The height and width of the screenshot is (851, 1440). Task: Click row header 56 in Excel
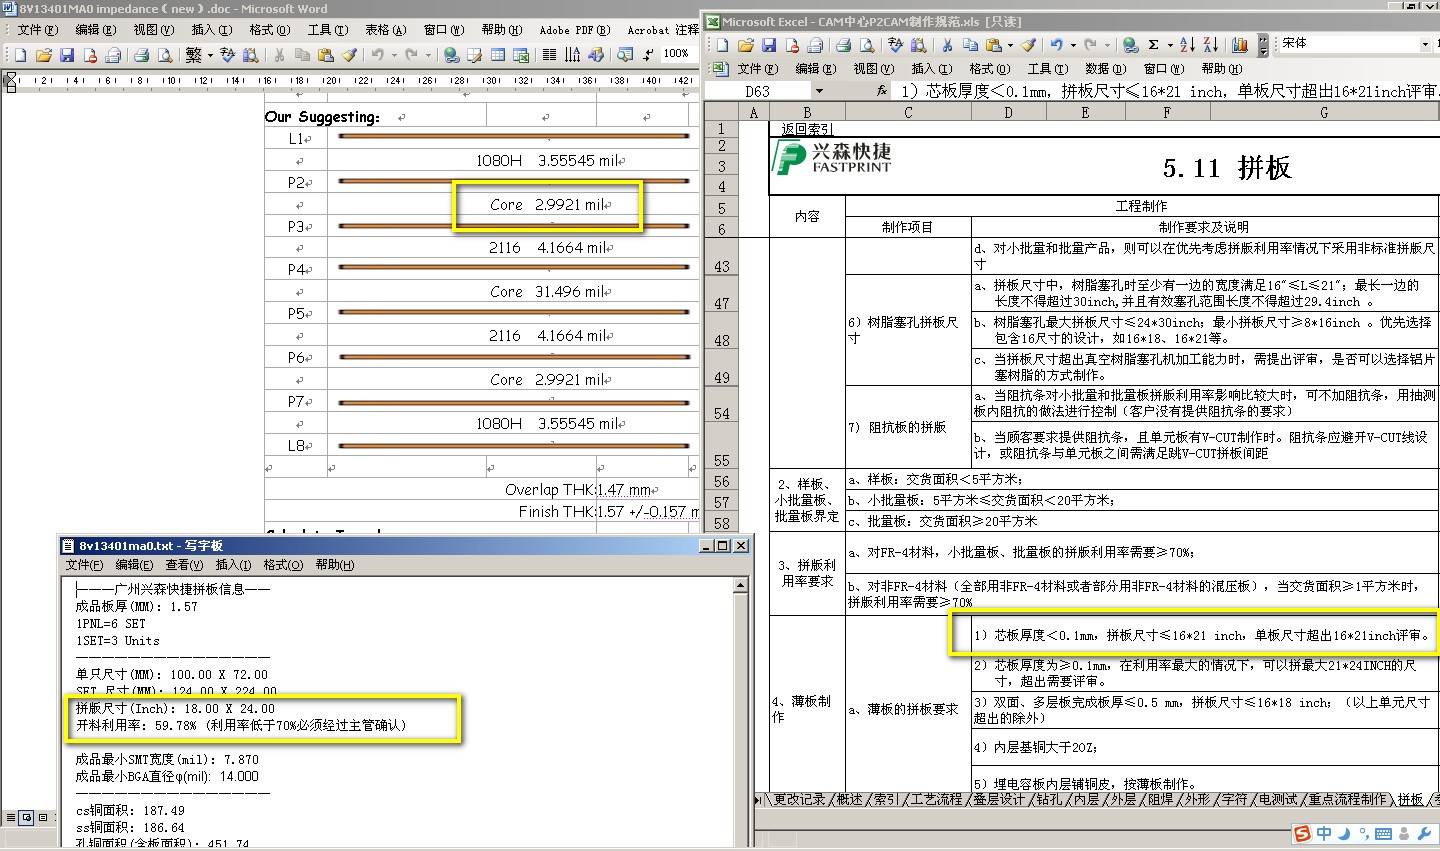722,482
